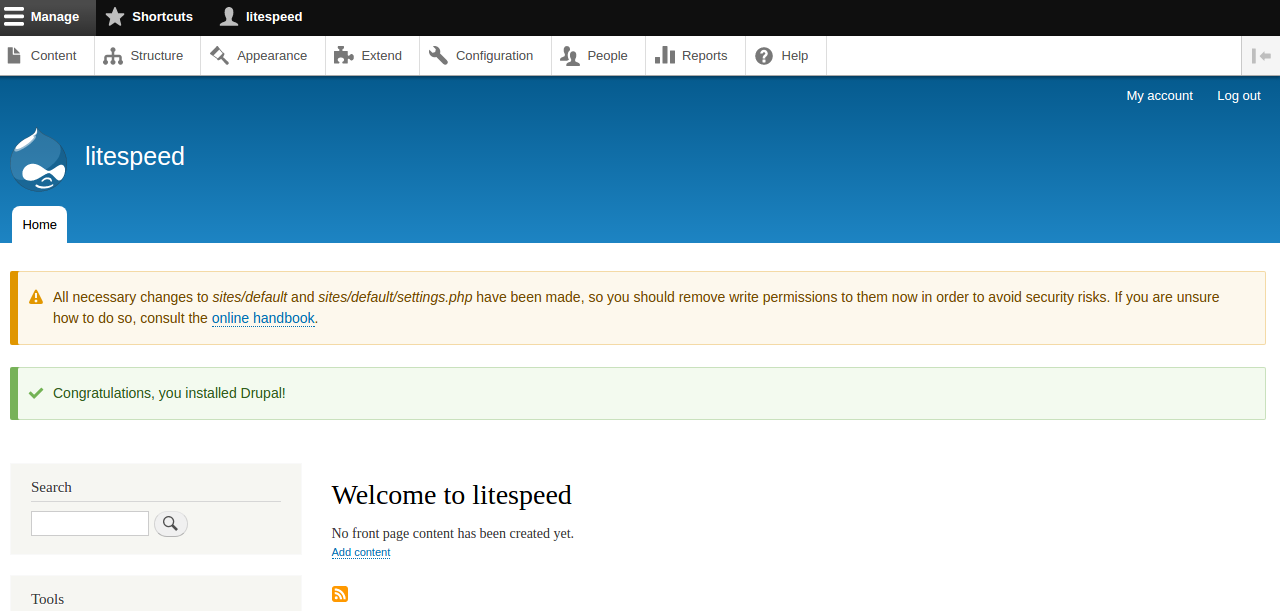The height and width of the screenshot is (611, 1280).
Task: Open the Extend admin menu
Action: (372, 56)
